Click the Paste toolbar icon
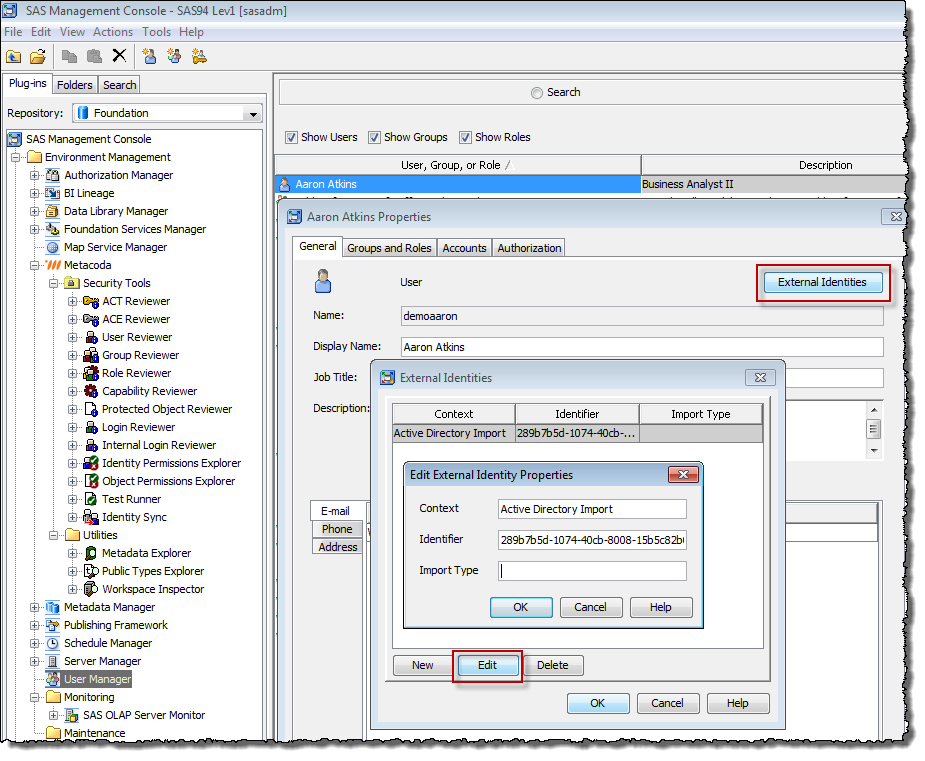Image resolution: width=925 pixels, height=761 pixels. tap(94, 56)
